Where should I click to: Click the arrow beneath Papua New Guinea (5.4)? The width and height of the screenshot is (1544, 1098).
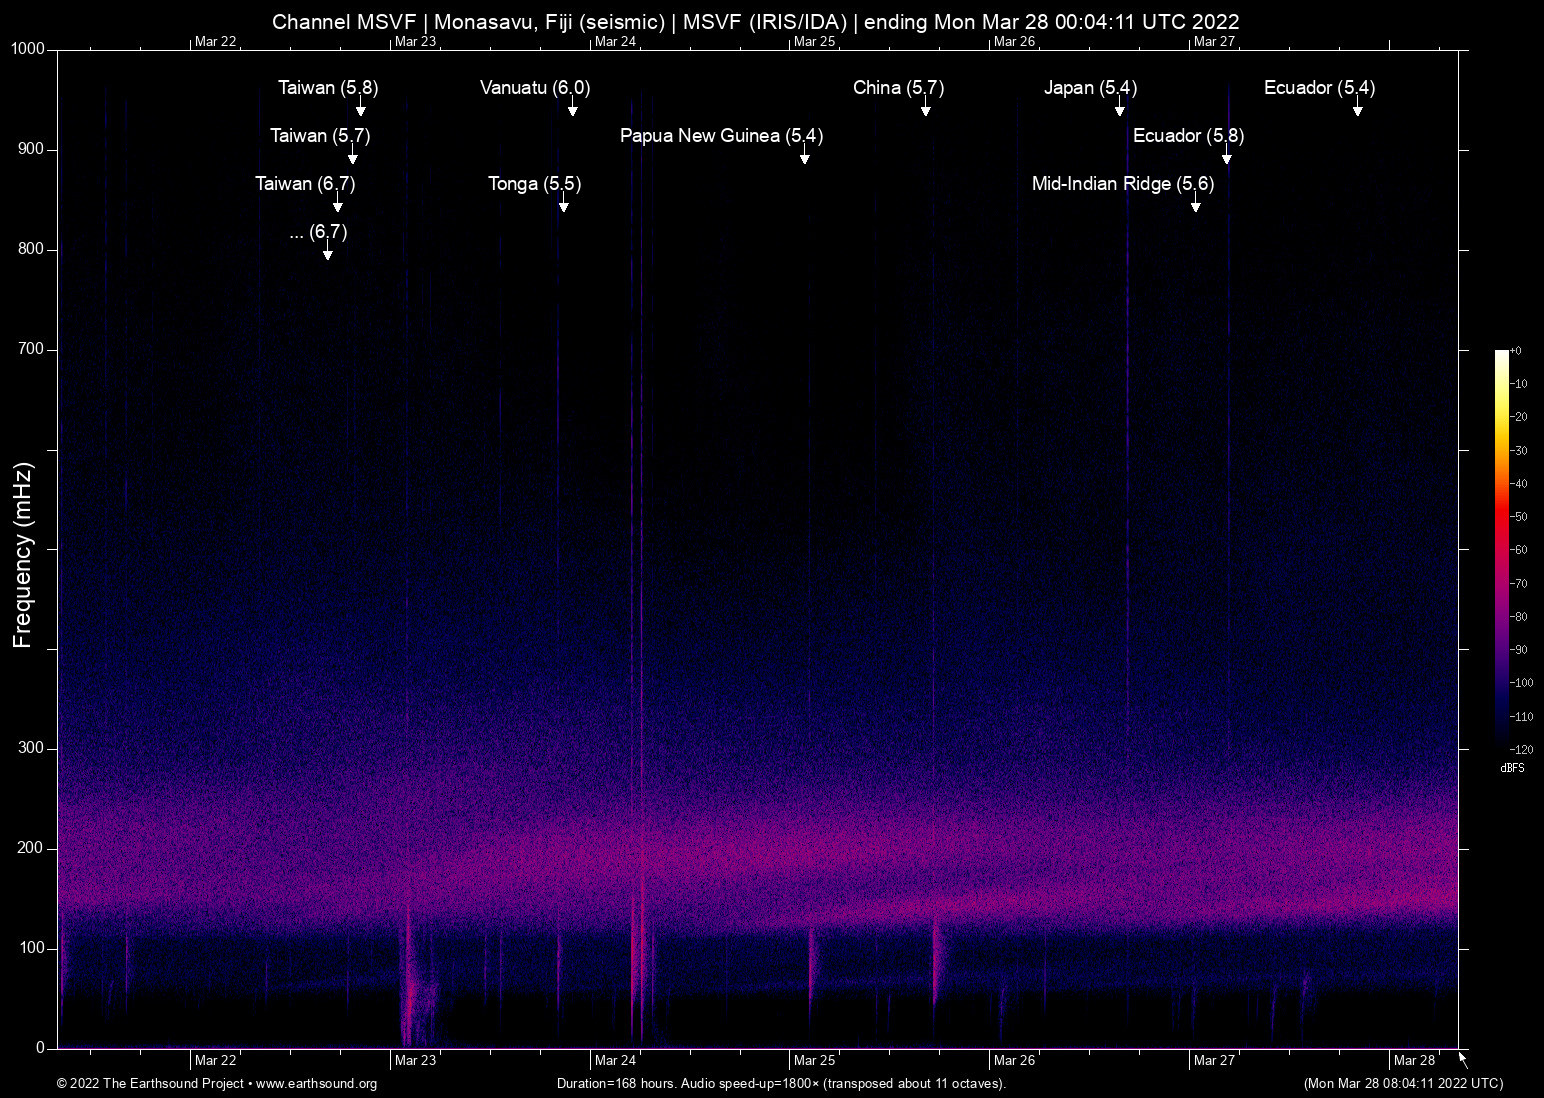click(805, 157)
